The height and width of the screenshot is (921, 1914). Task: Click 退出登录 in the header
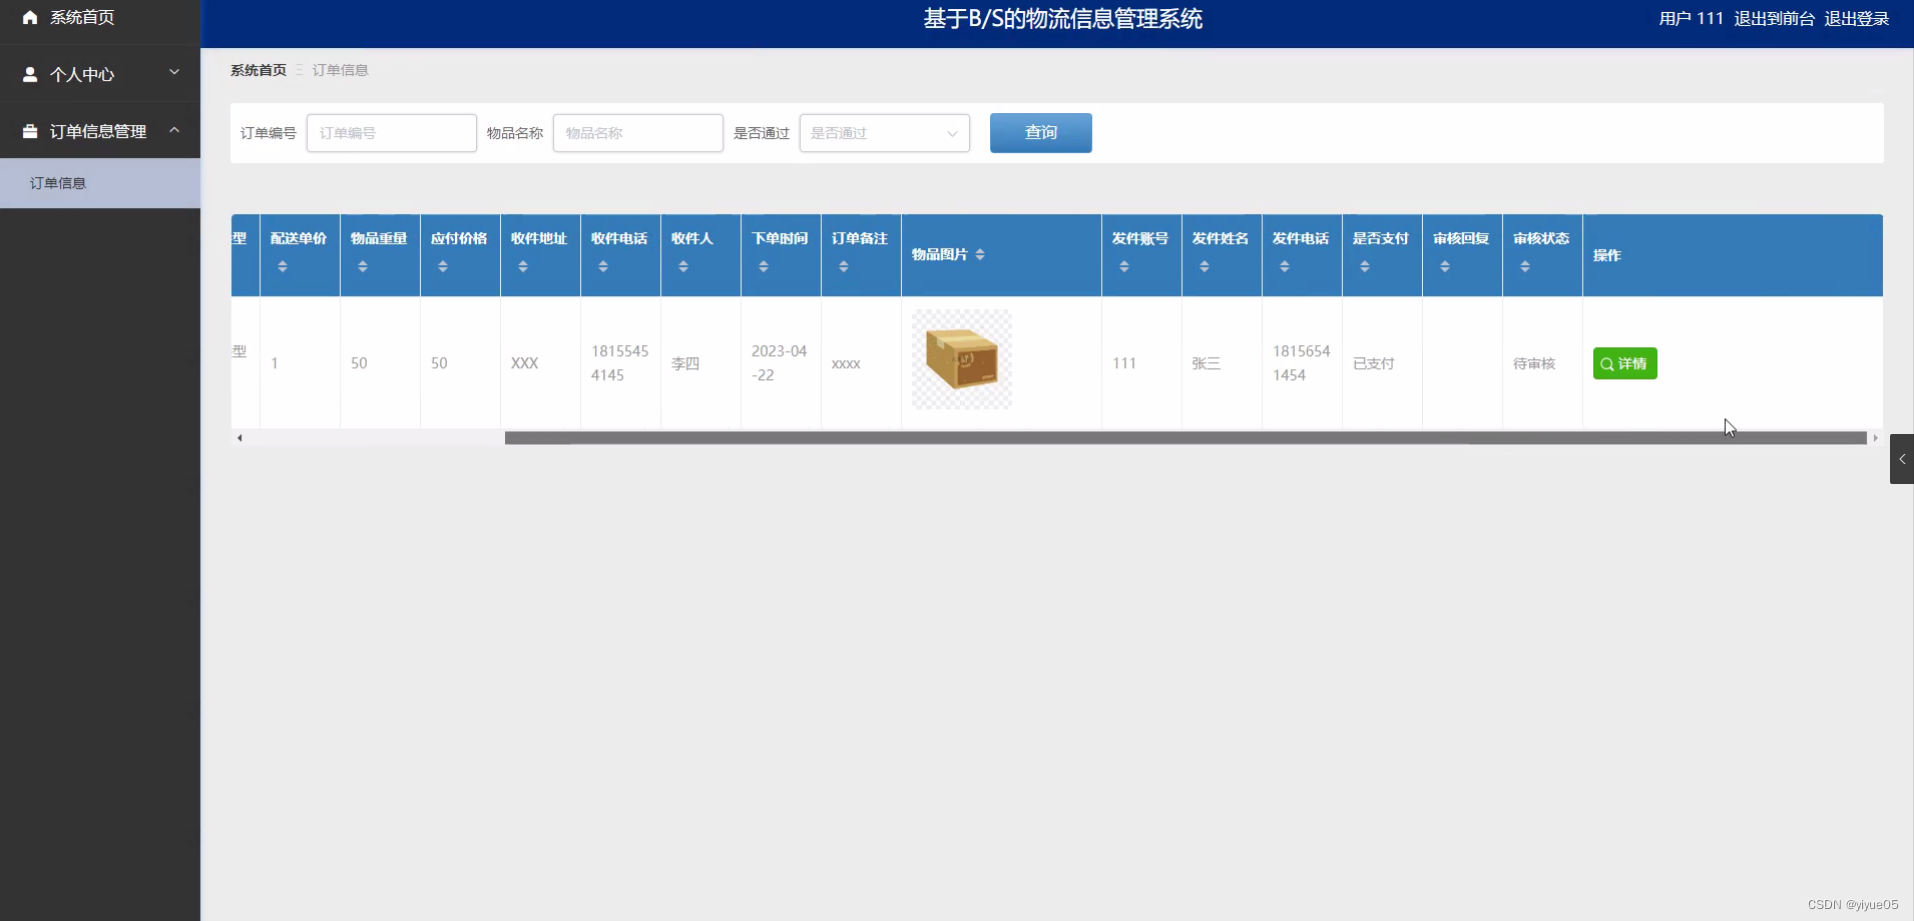pos(1857,18)
